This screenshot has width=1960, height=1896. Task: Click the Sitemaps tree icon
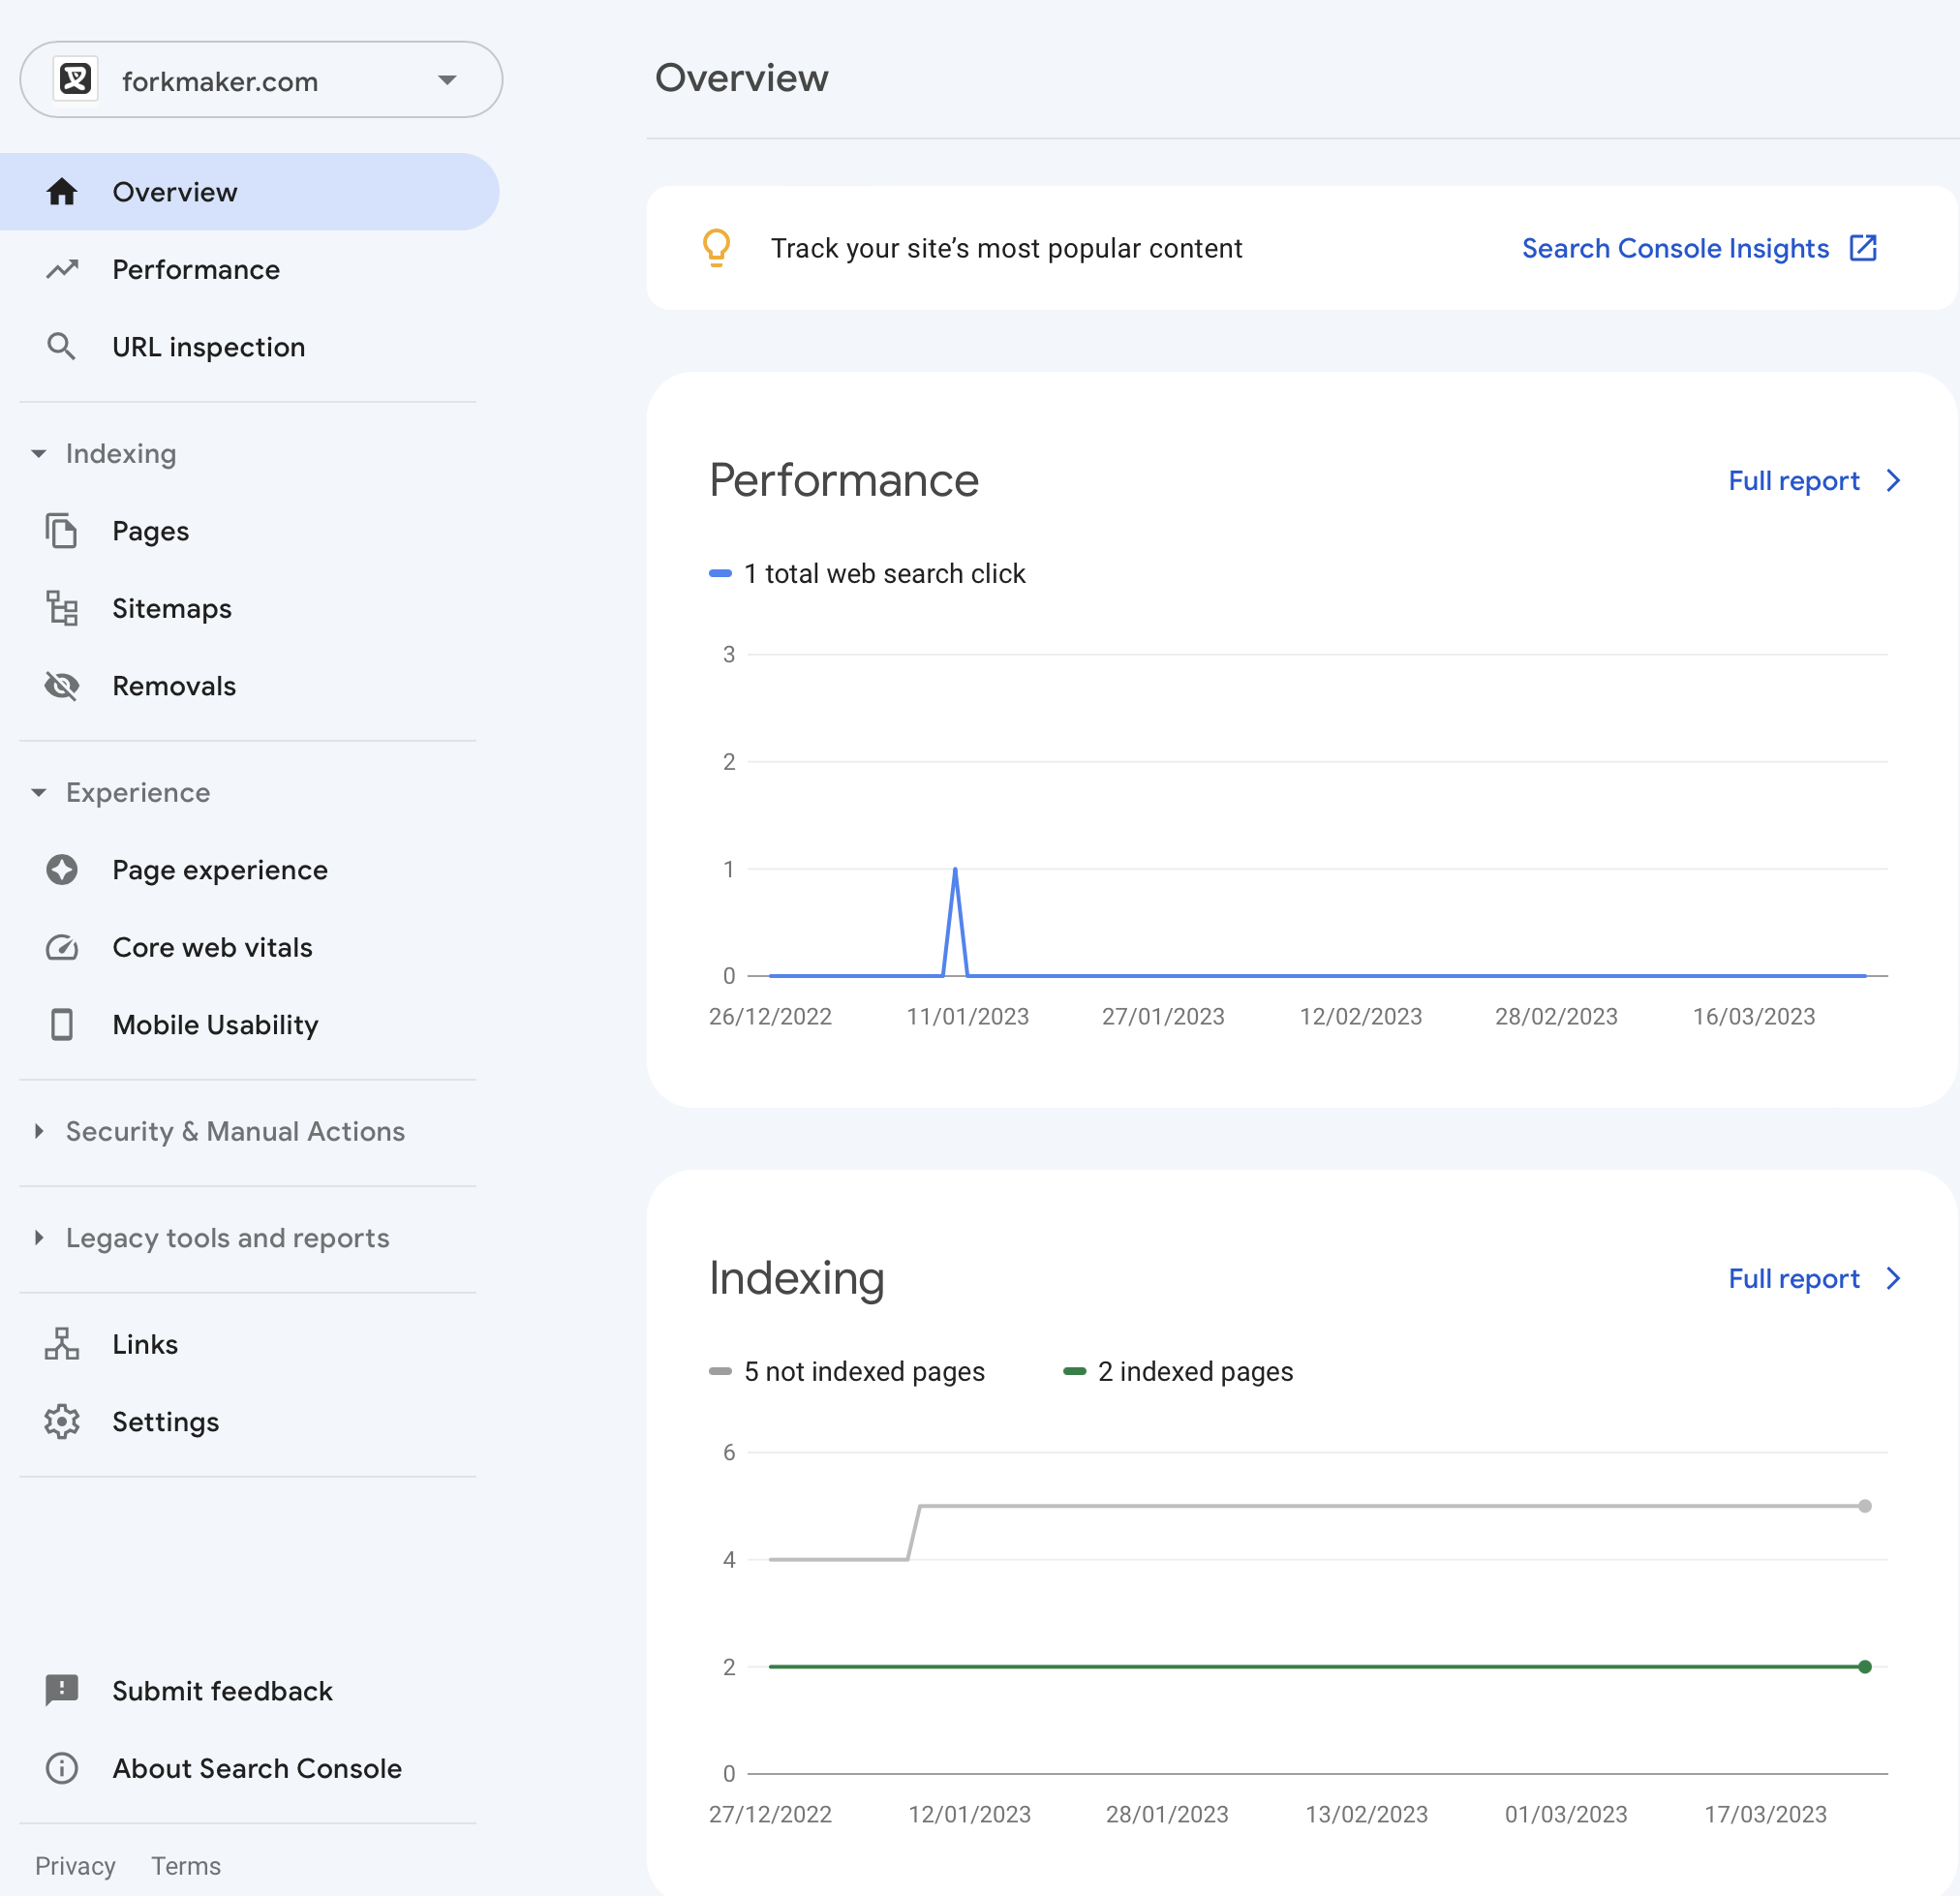pos(62,608)
